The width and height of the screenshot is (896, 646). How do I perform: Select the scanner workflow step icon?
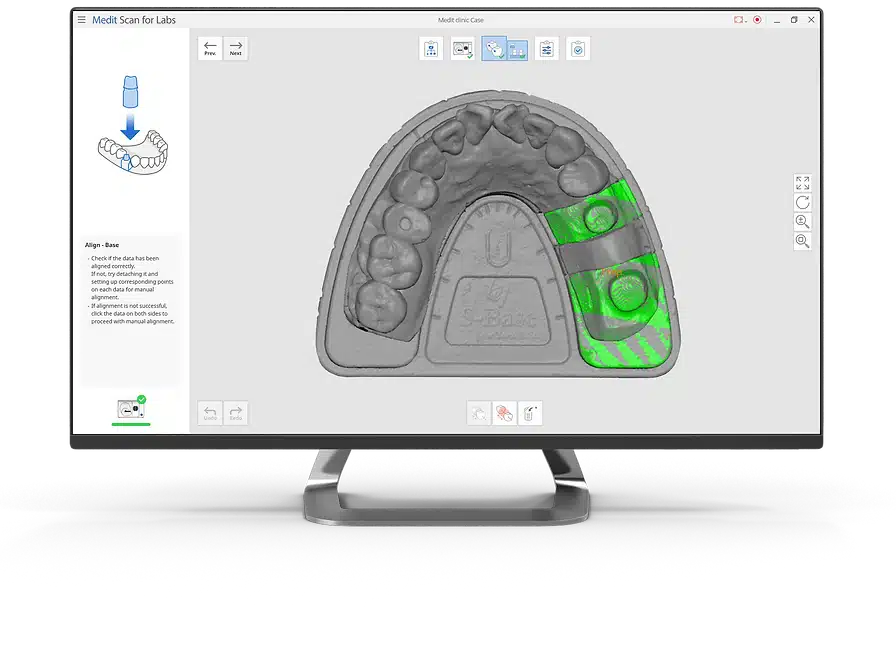(x=462, y=49)
